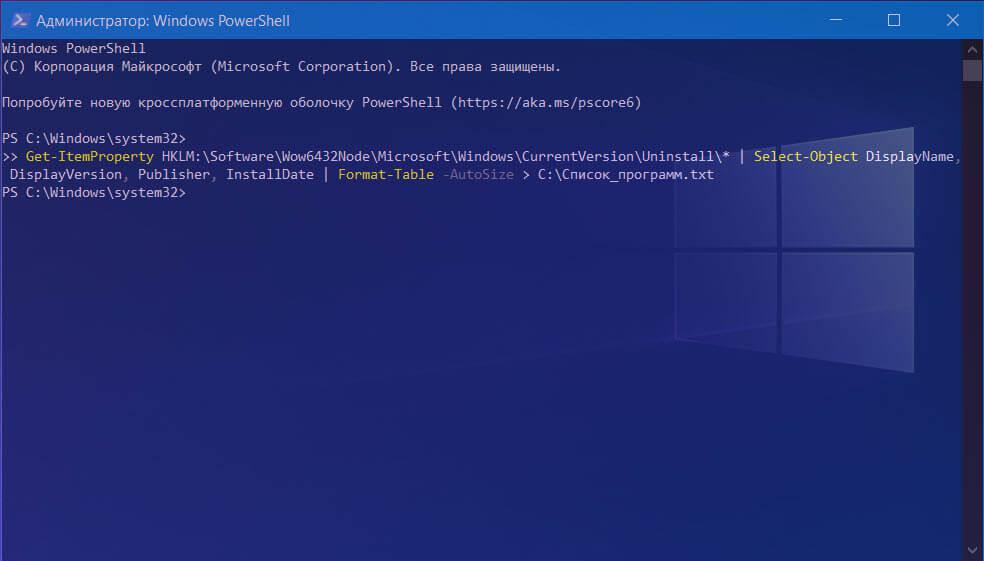Click the 'Format-Table' cmdlet text
This screenshot has height=561, width=984.
386,174
